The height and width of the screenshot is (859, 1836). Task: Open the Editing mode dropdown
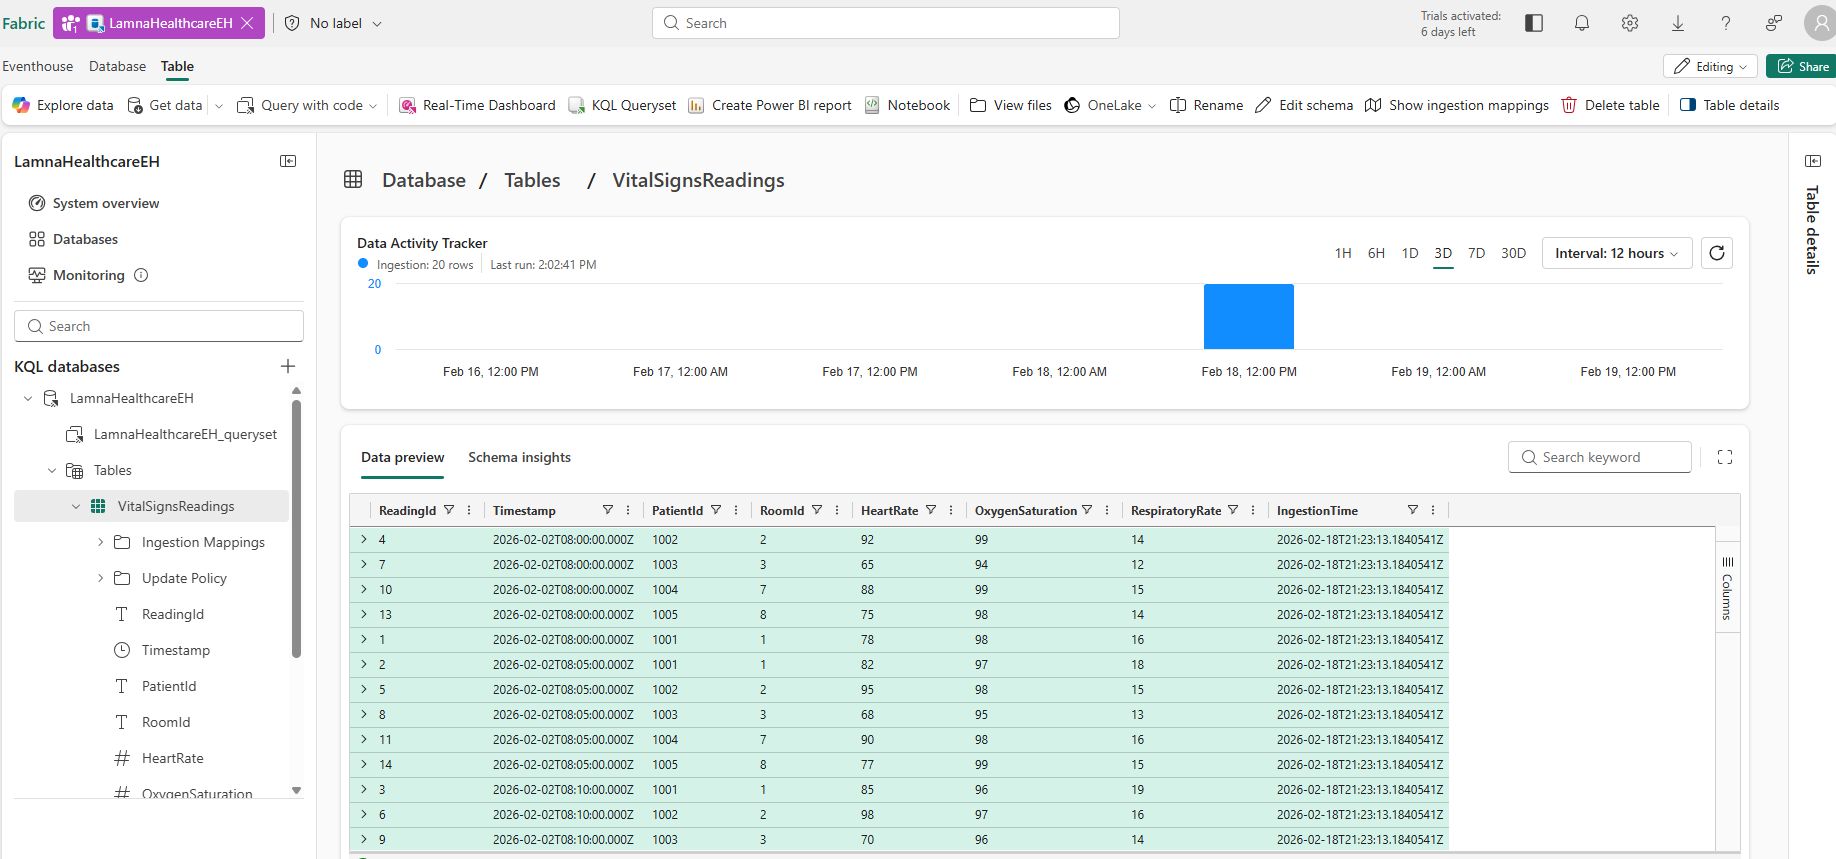[x=1710, y=67]
